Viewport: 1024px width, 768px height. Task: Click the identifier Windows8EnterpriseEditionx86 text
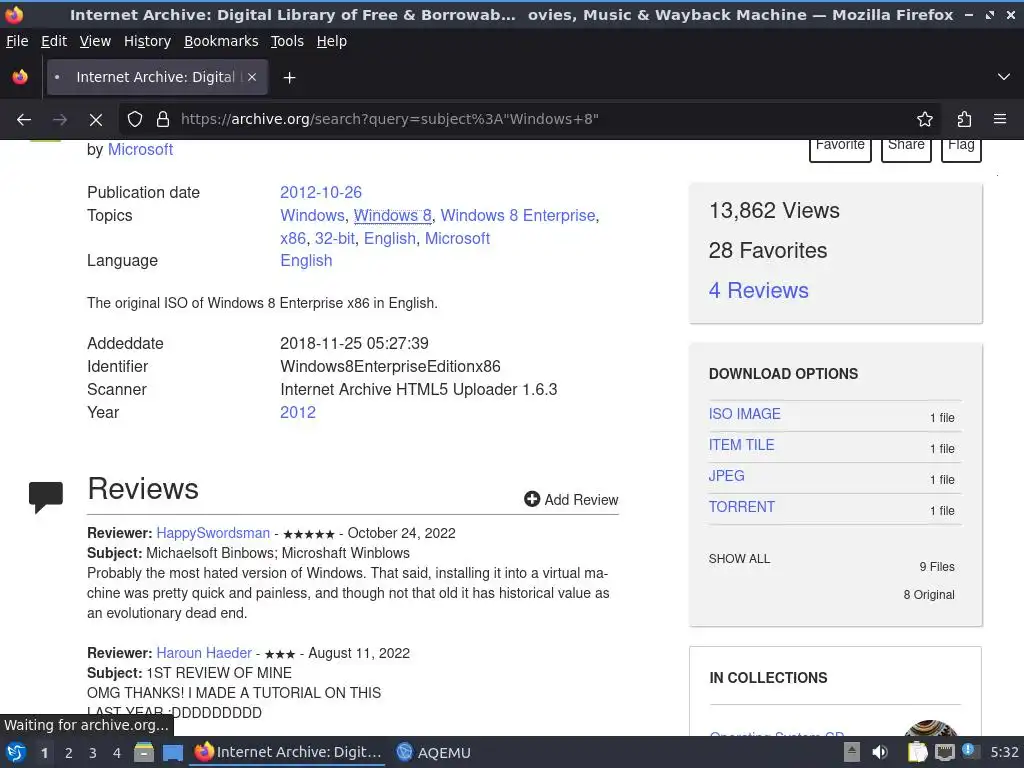click(x=391, y=367)
